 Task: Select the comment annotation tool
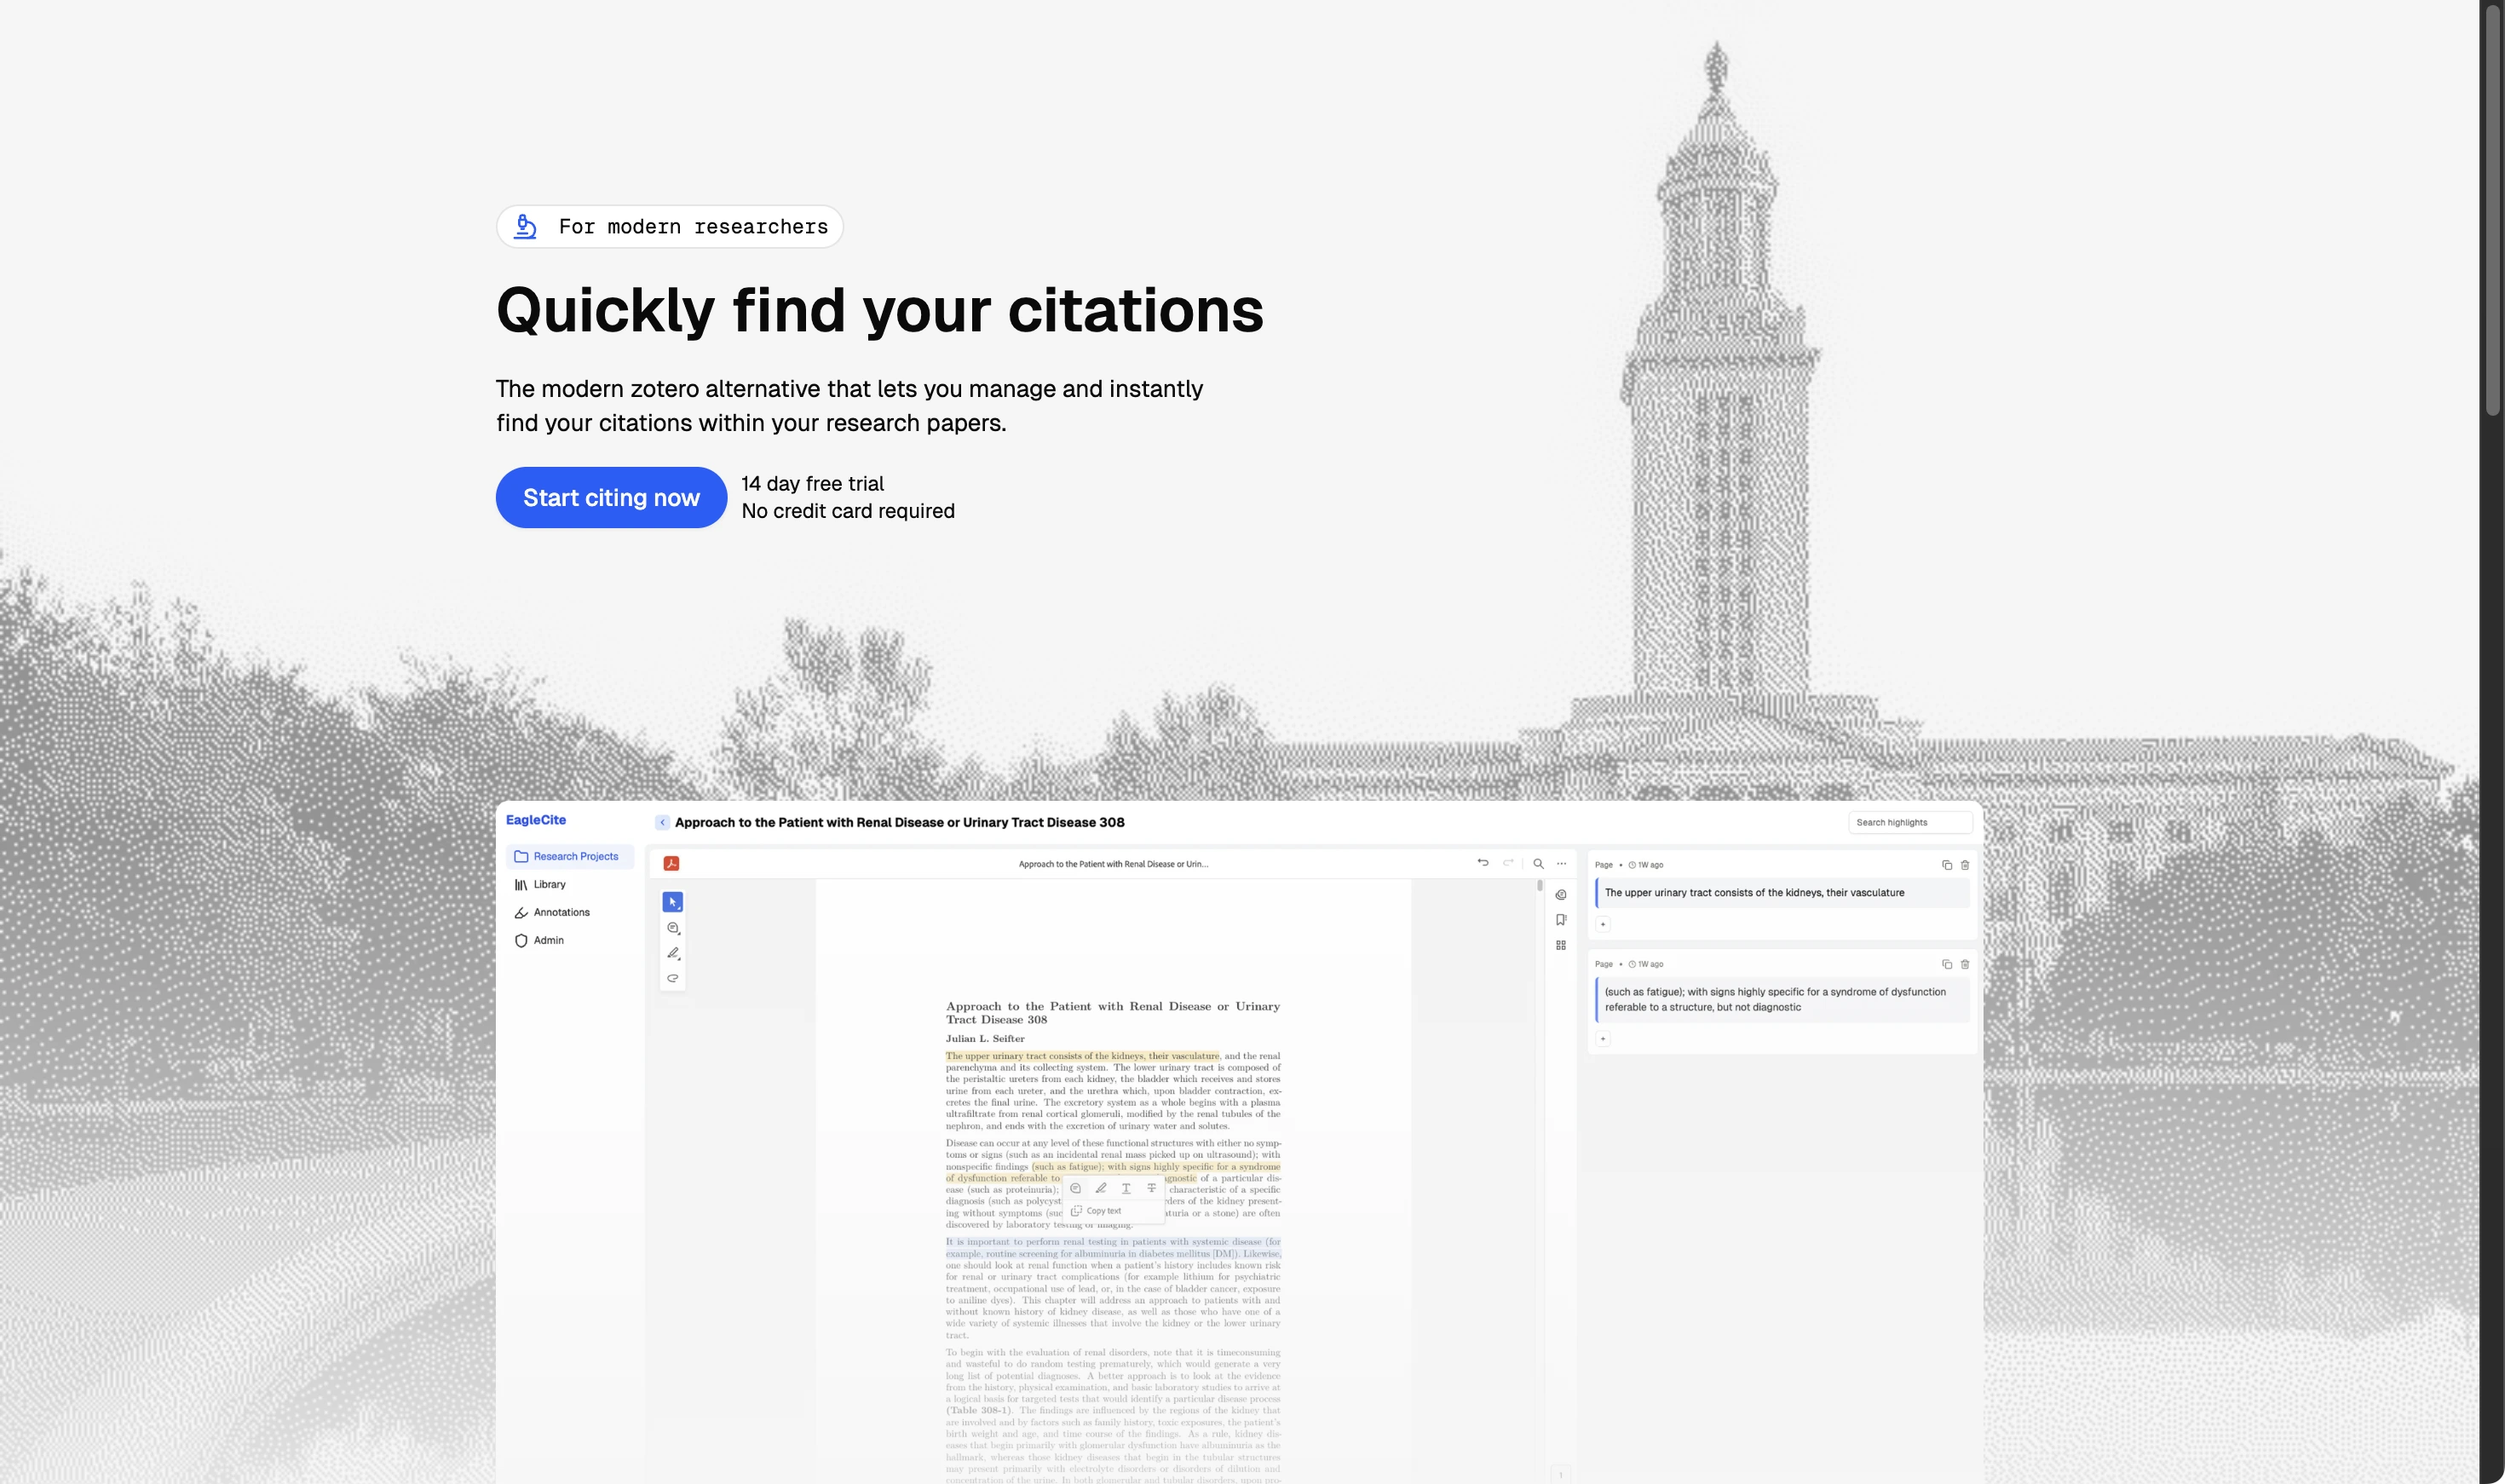click(x=674, y=928)
